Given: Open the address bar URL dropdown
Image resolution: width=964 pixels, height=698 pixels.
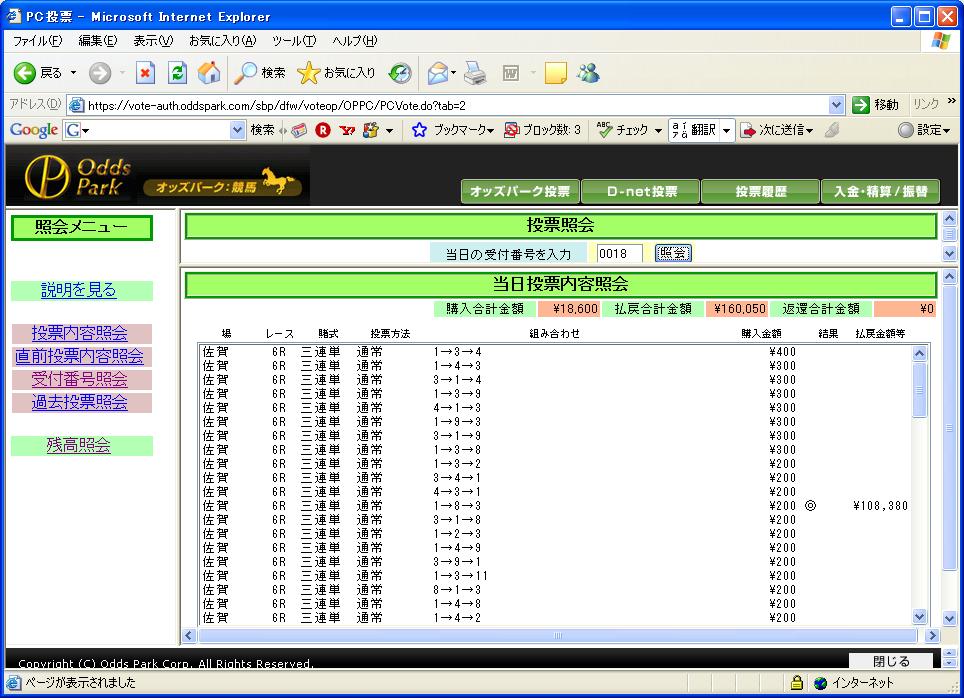Looking at the screenshot, I should click(x=836, y=105).
